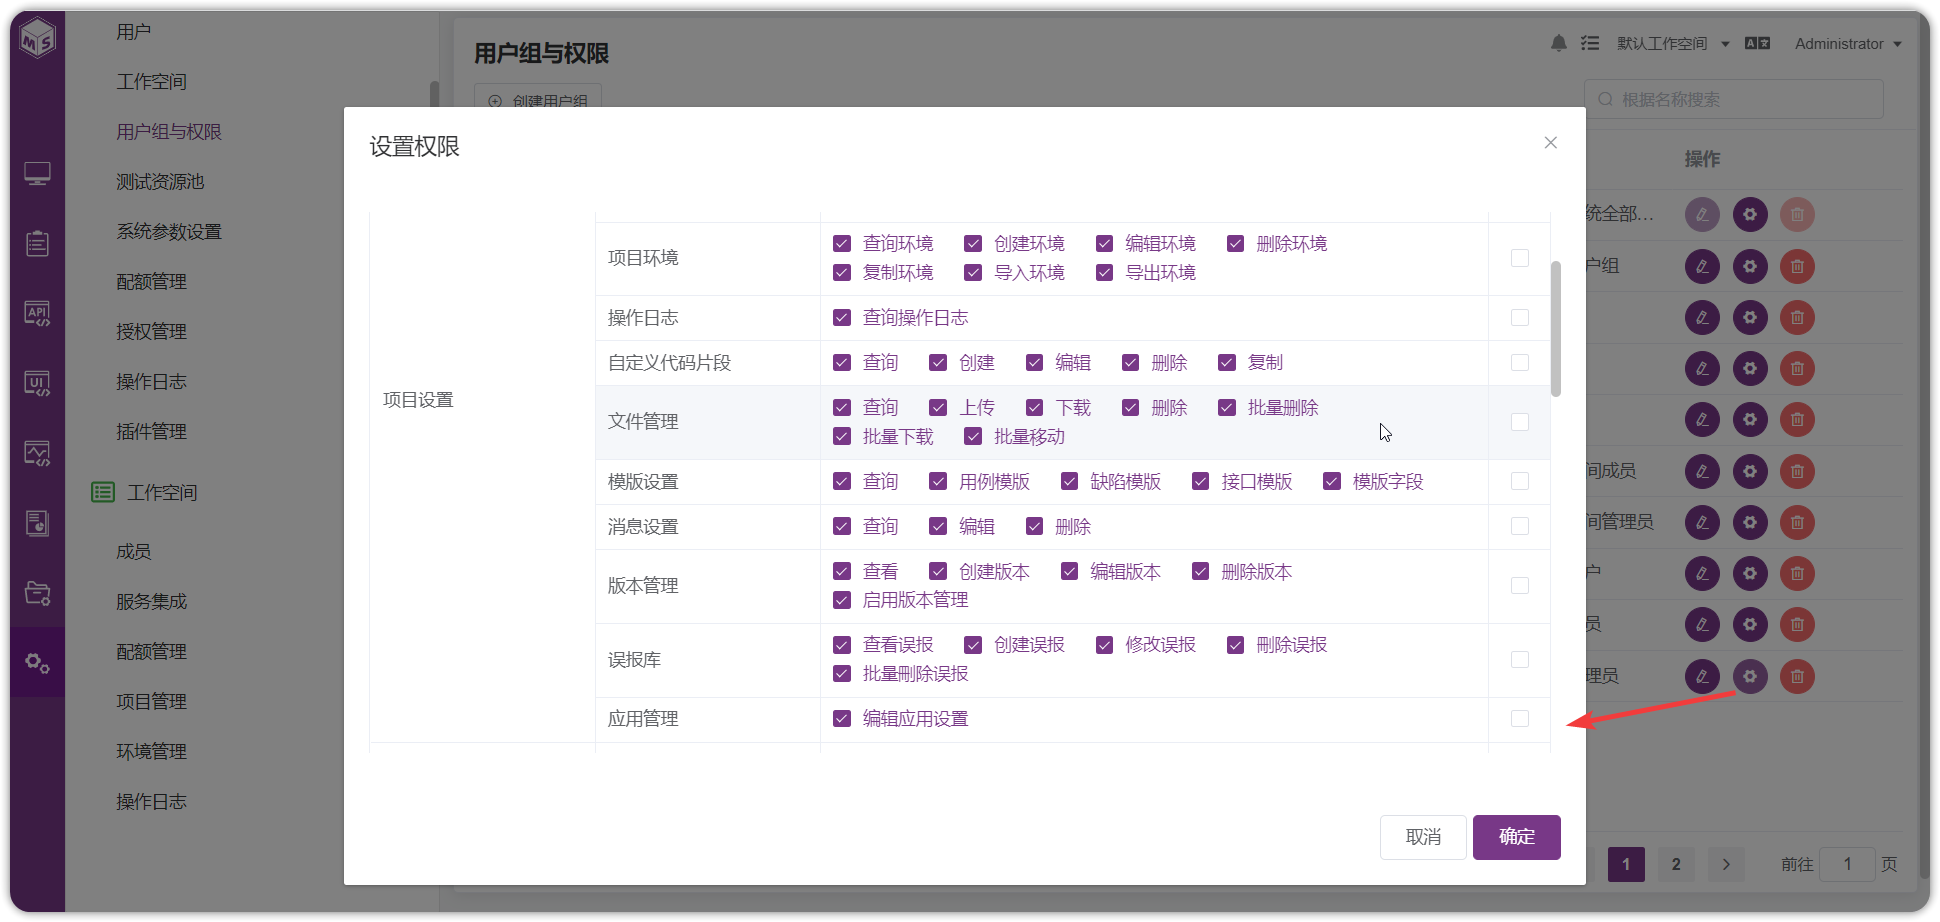
Task: Open the workstation monitor icon in sidebar
Action: 38,174
